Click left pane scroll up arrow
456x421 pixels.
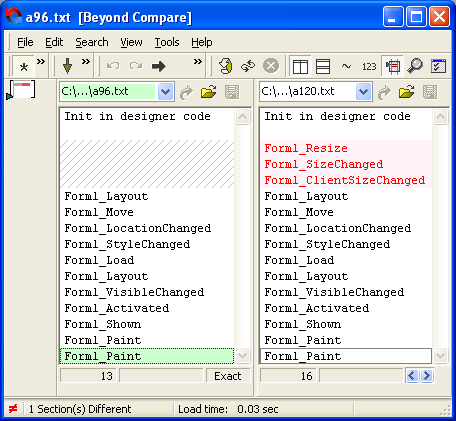pos(242,117)
